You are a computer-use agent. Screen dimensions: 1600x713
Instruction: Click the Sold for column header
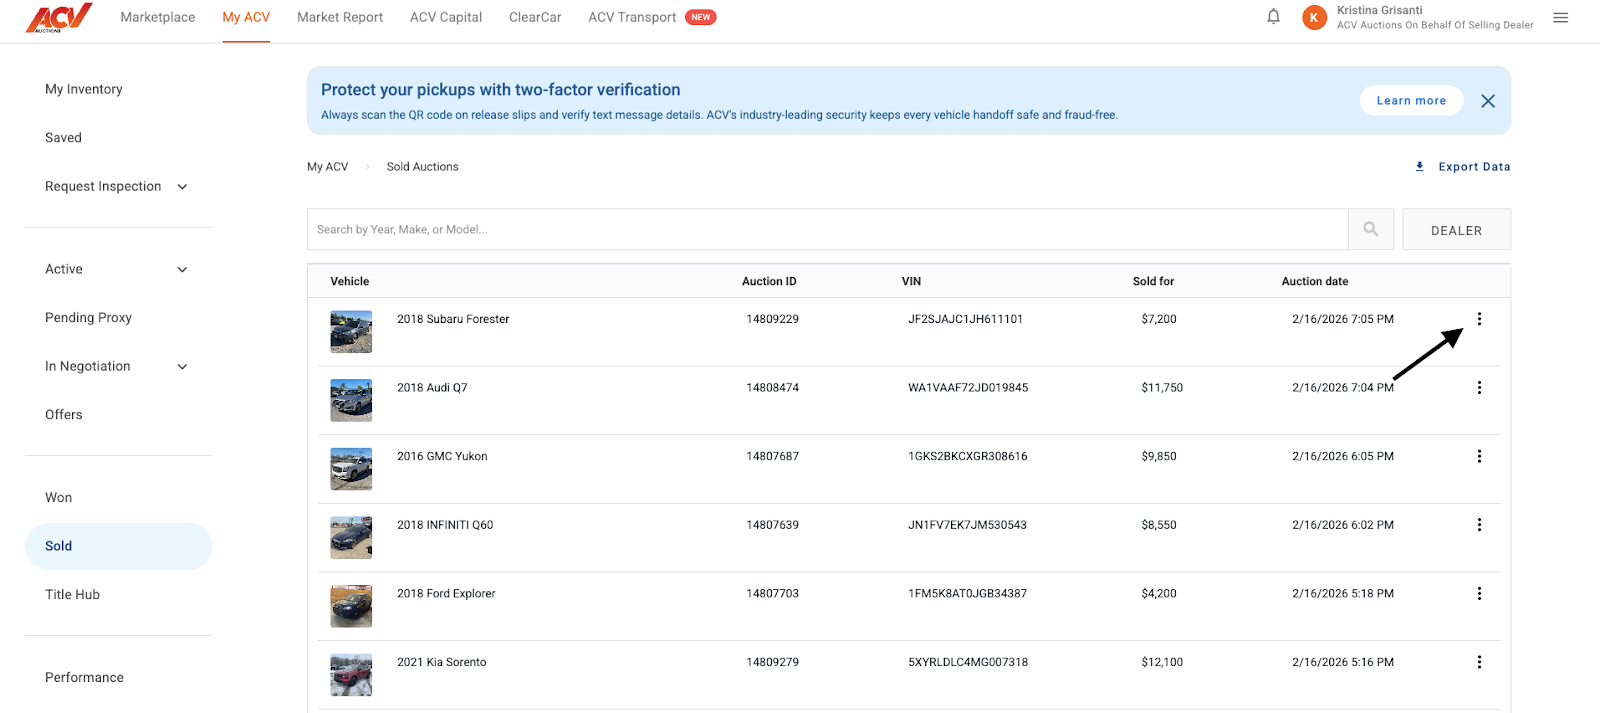(1153, 282)
